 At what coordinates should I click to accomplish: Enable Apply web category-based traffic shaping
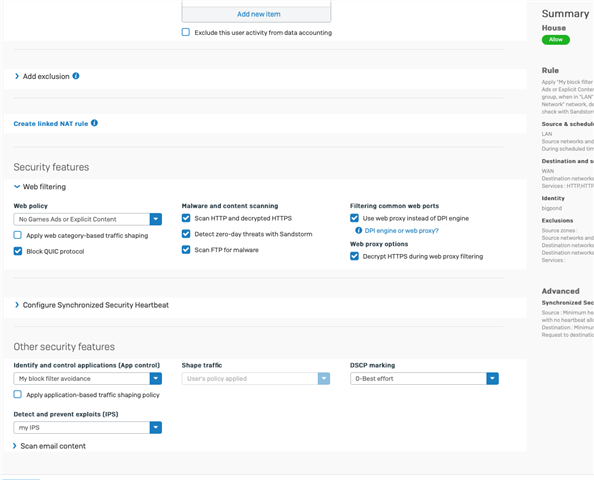(x=18, y=235)
